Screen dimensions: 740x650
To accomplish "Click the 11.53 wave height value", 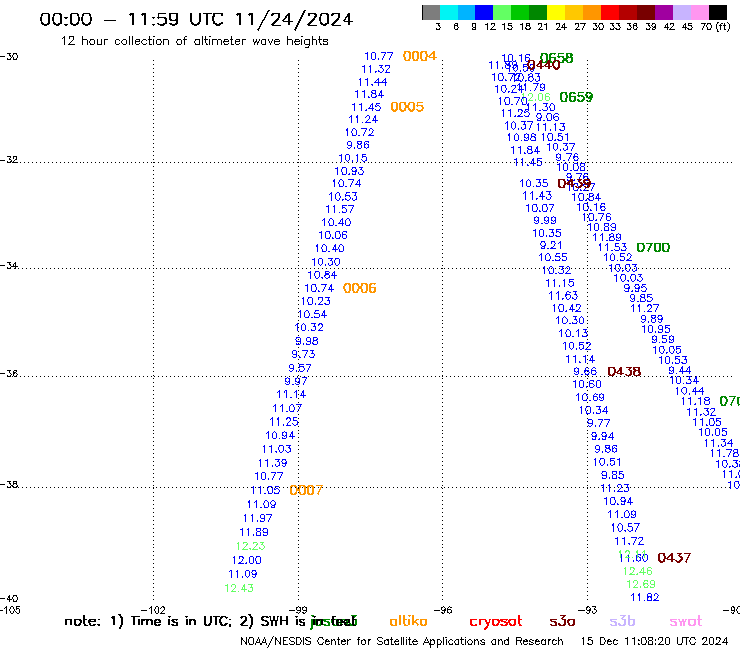I will click(613, 247).
